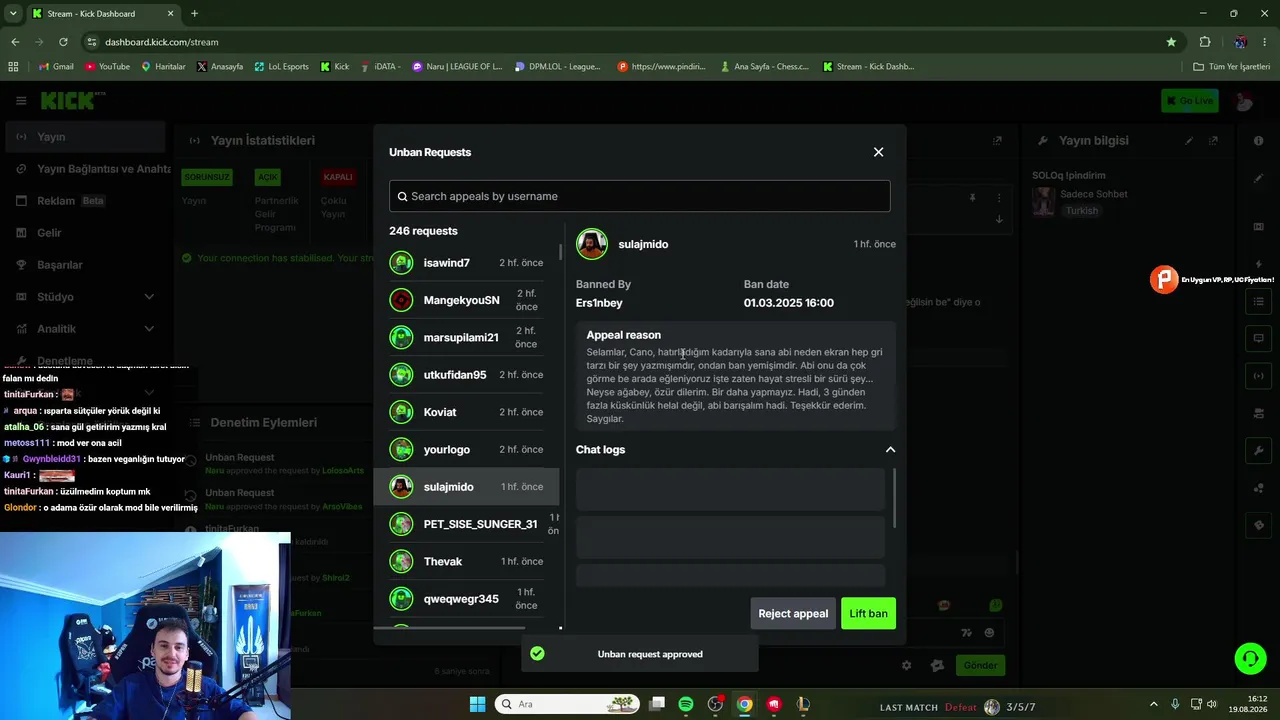Click the Pindirim ad logo
This screenshot has height=720, width=1280.
click(1164, 279)
